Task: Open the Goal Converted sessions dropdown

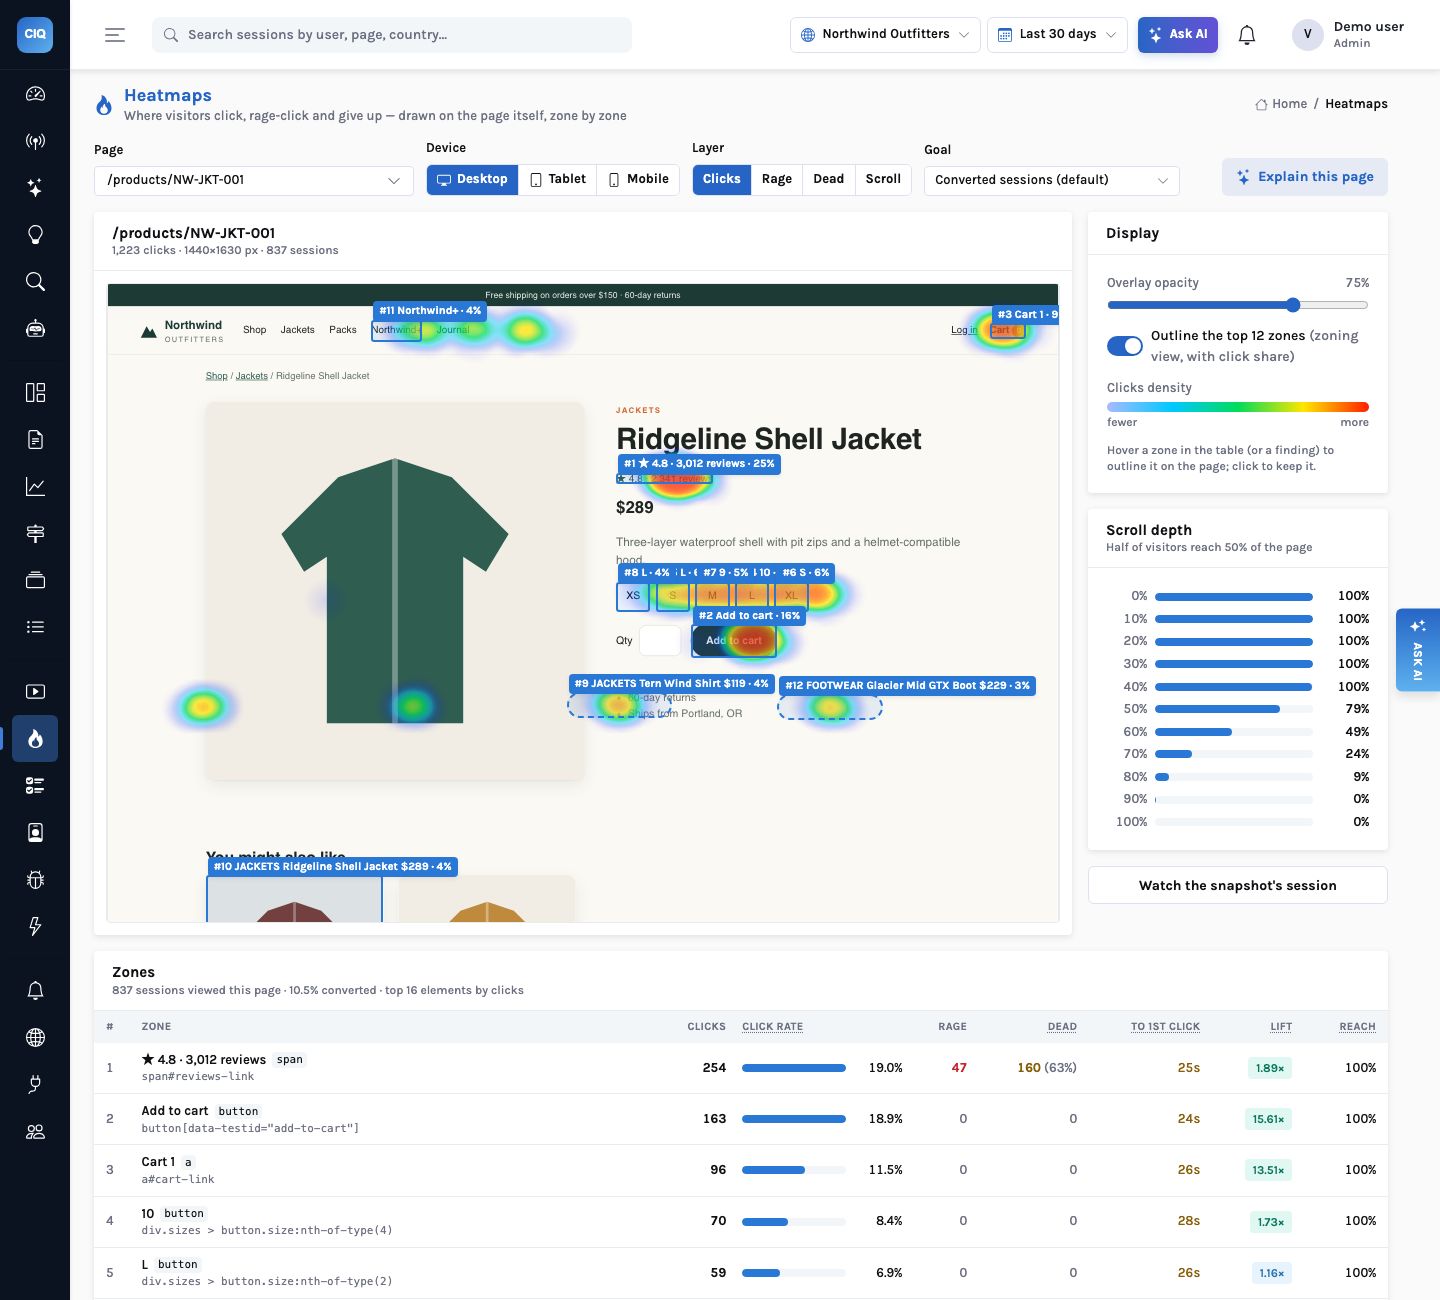Action: coord(1052,180)
